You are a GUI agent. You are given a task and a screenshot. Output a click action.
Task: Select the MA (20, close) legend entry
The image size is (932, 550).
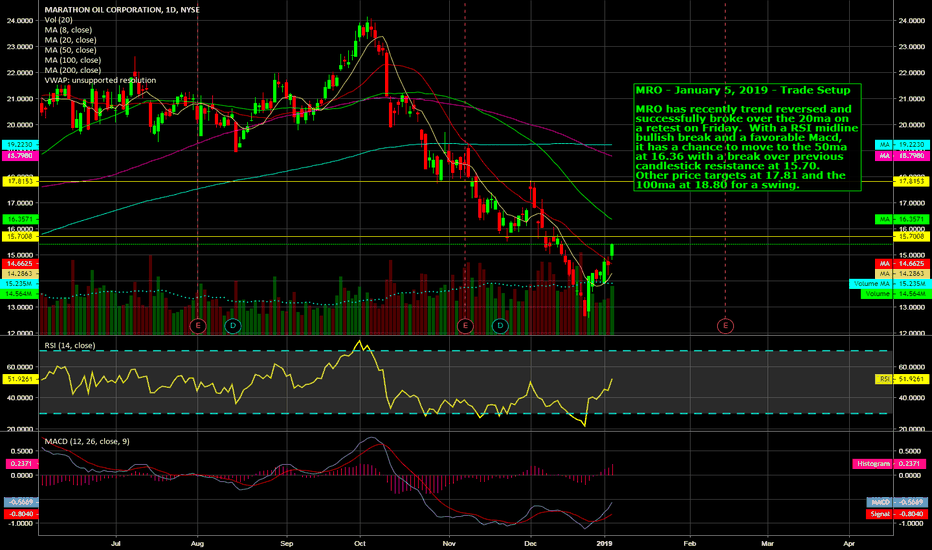(70, 40)
